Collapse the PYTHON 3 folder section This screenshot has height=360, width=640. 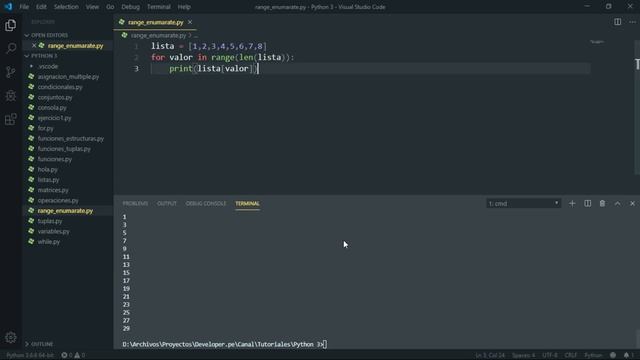tap(67, 56)
